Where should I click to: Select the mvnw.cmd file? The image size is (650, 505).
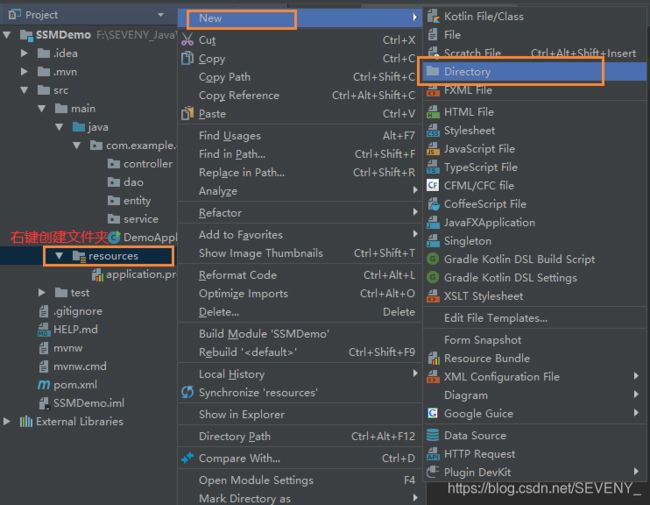click(73, 367)
